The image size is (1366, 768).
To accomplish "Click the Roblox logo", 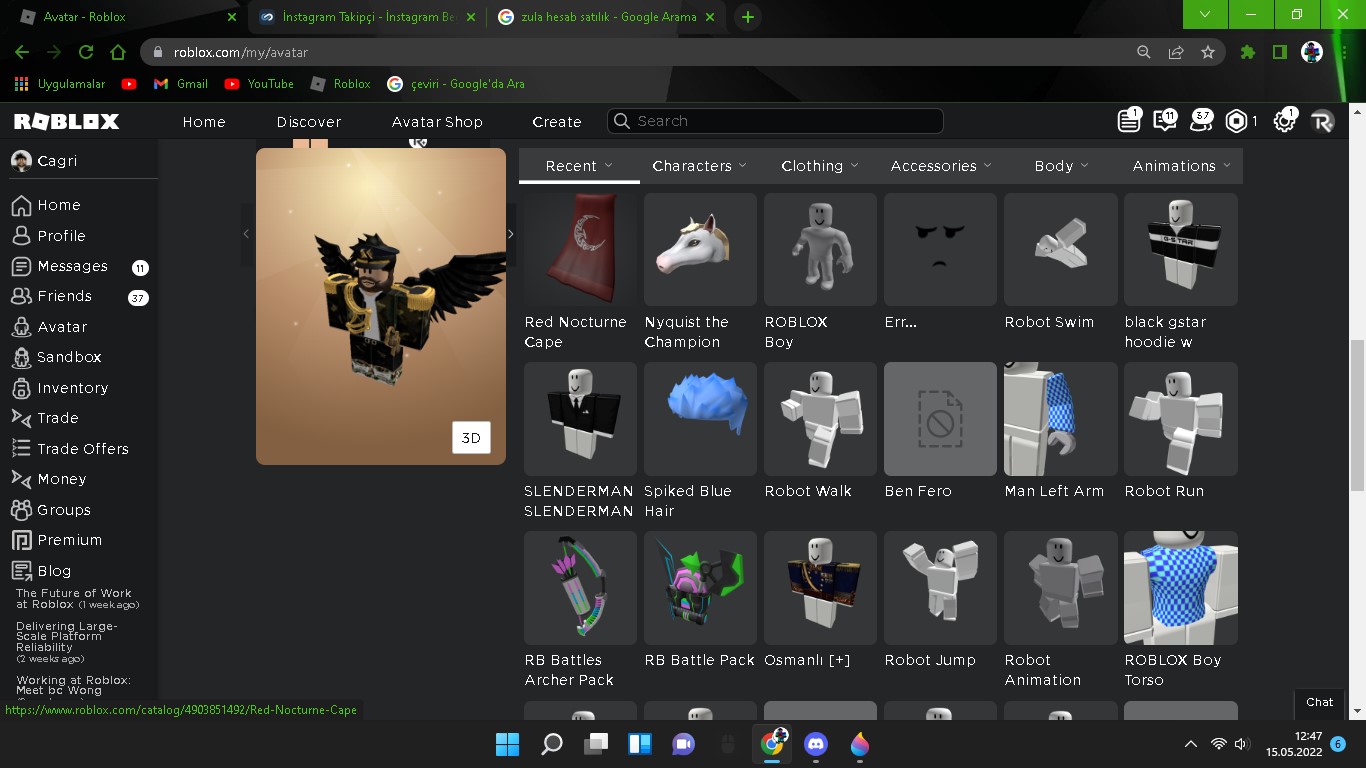I will coord(66,121).
